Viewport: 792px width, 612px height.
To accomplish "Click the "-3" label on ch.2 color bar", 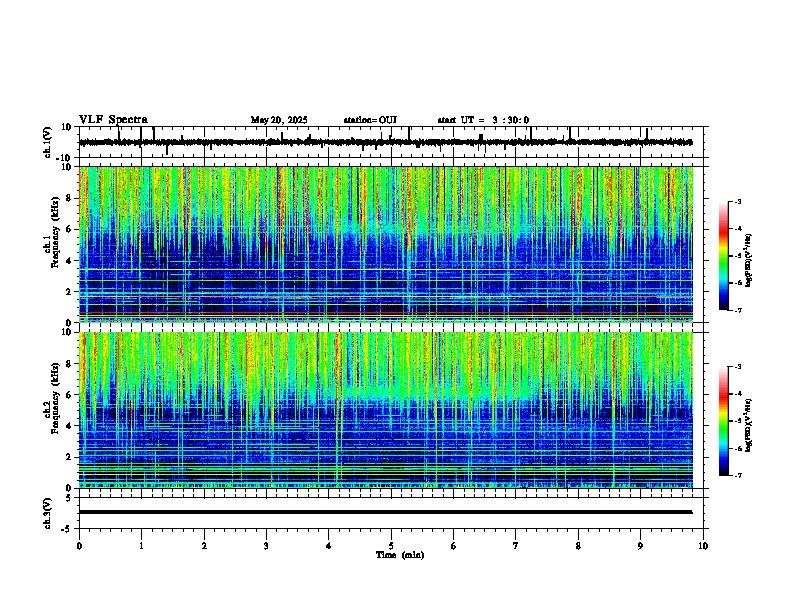I will [x=737, y=367].
